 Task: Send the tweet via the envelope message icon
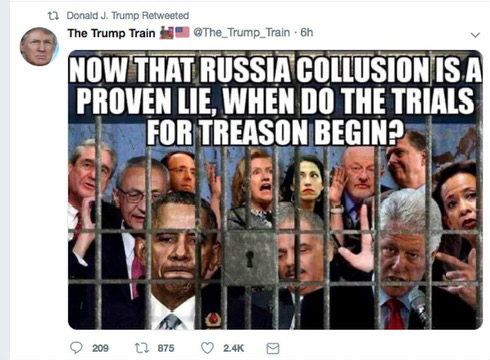273,349
